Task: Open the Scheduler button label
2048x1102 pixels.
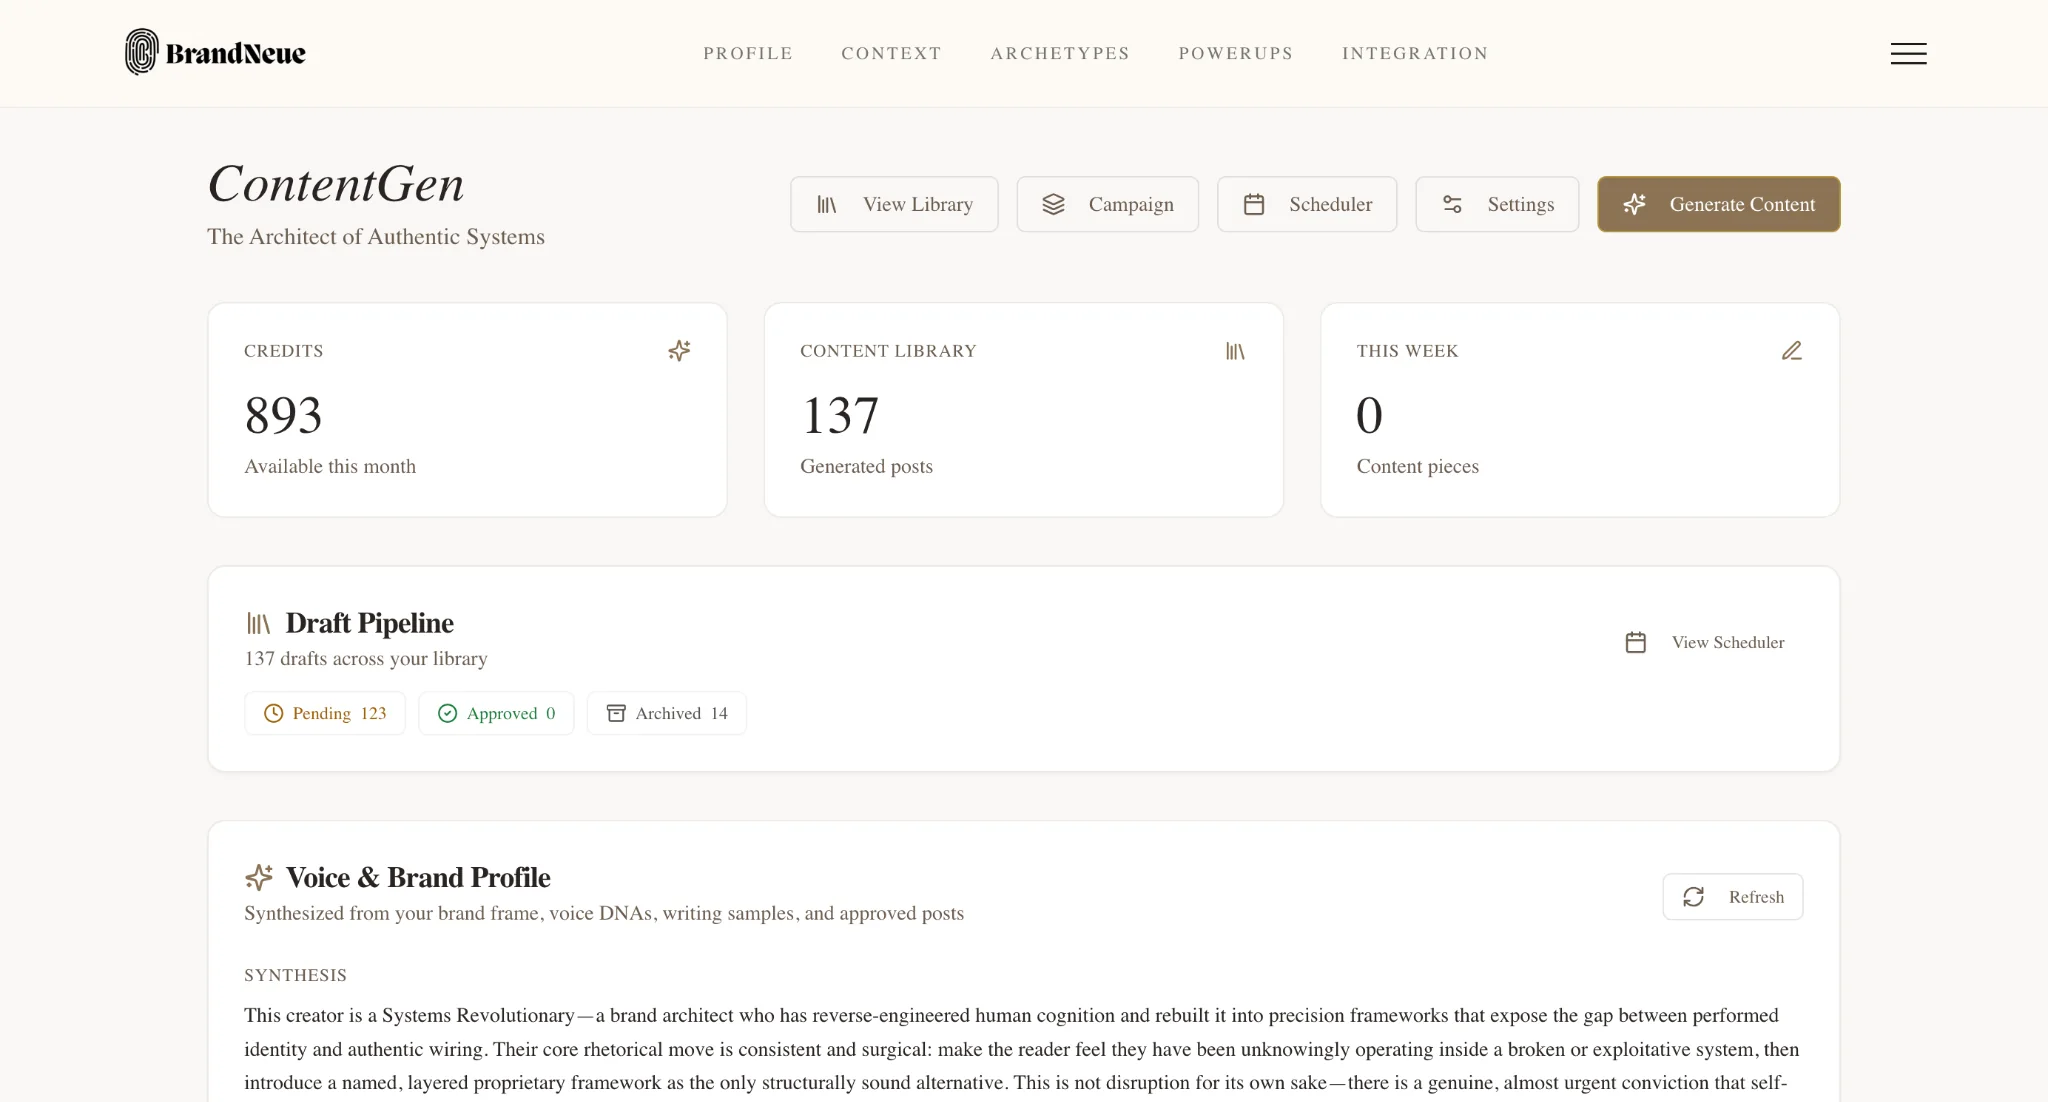Action: pyautogui.click(x=1330, y=204)
